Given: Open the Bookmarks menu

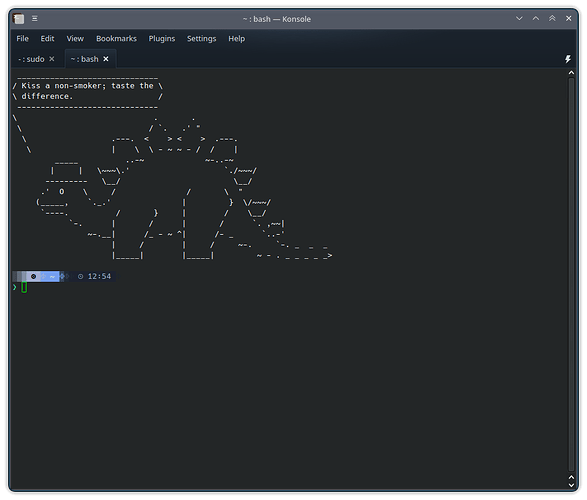Looking at the screenshot, I should (x=116, y=39).
